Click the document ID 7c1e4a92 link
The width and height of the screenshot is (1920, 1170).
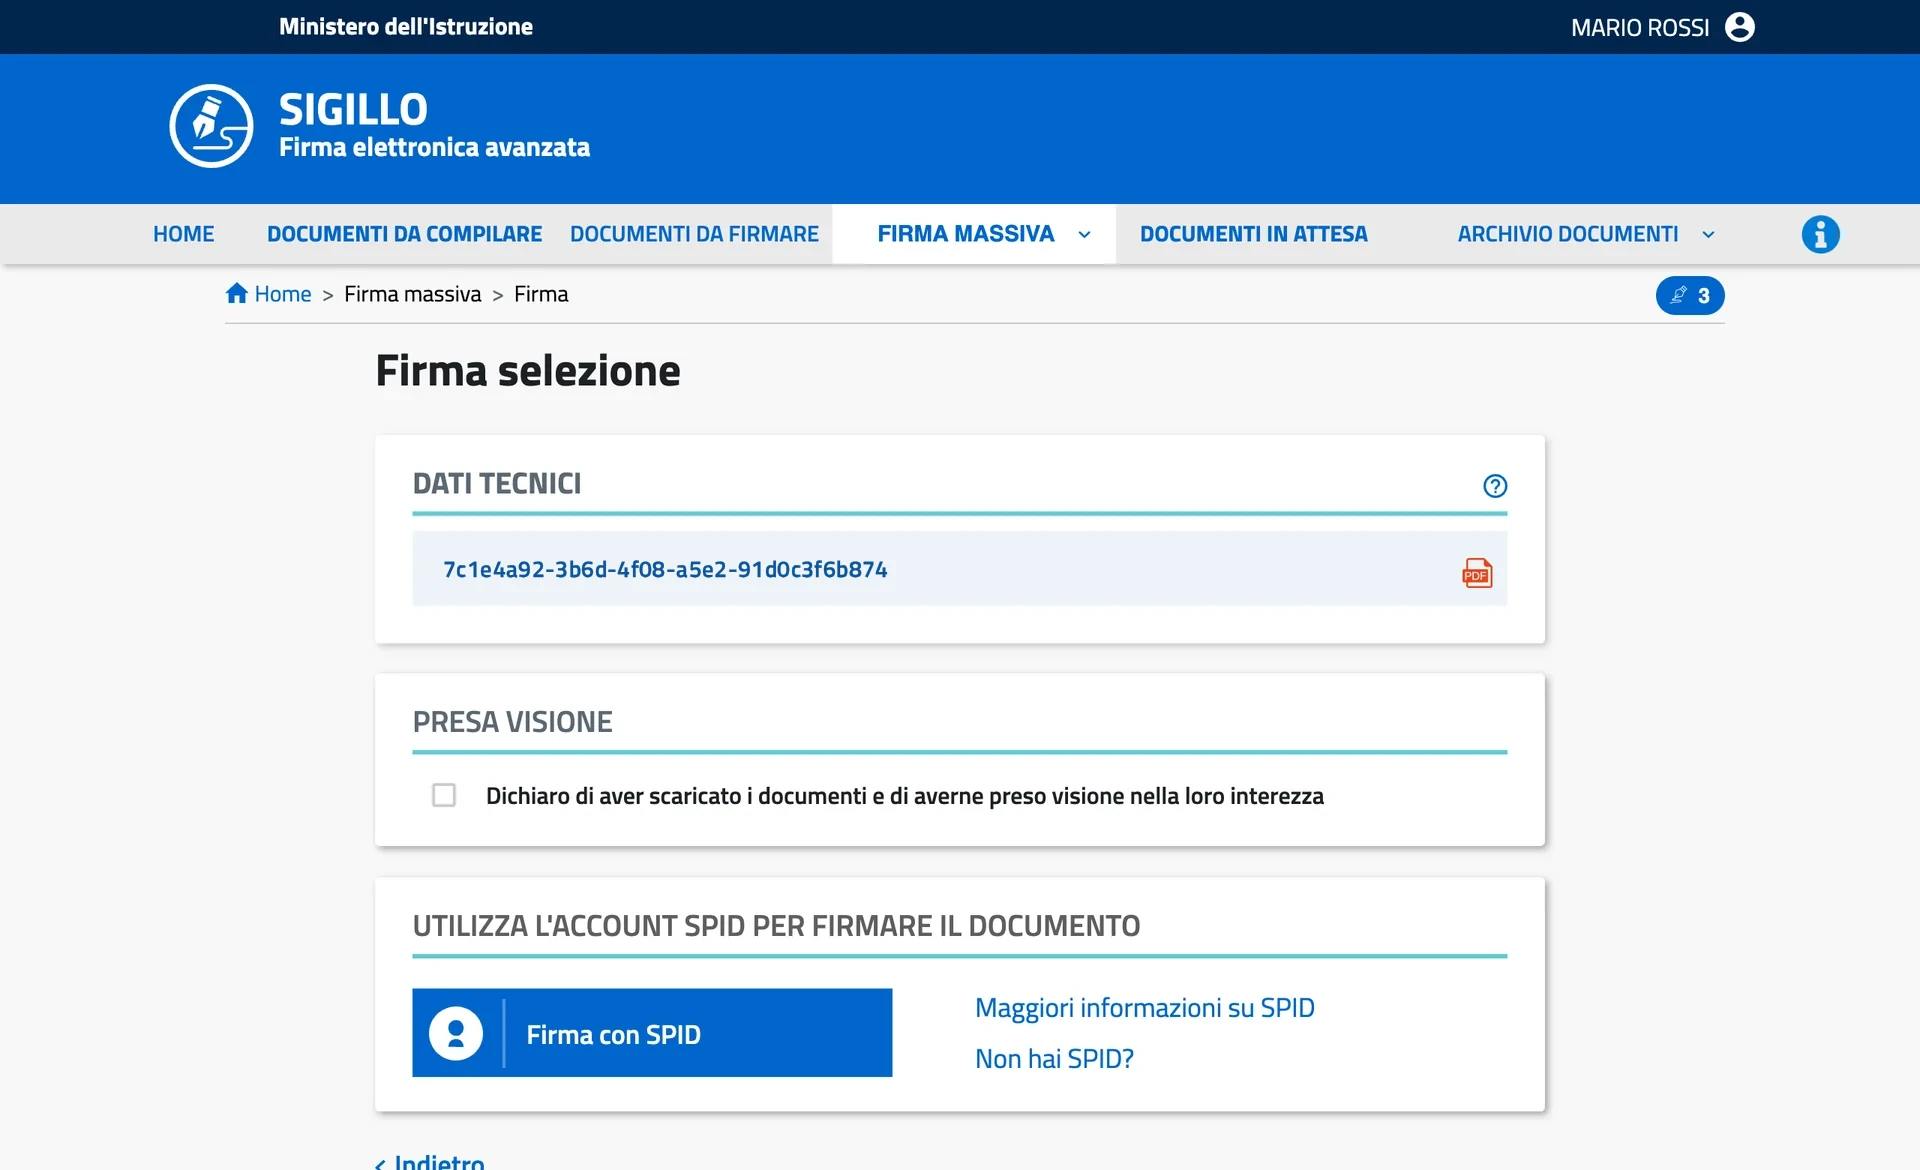665,569
